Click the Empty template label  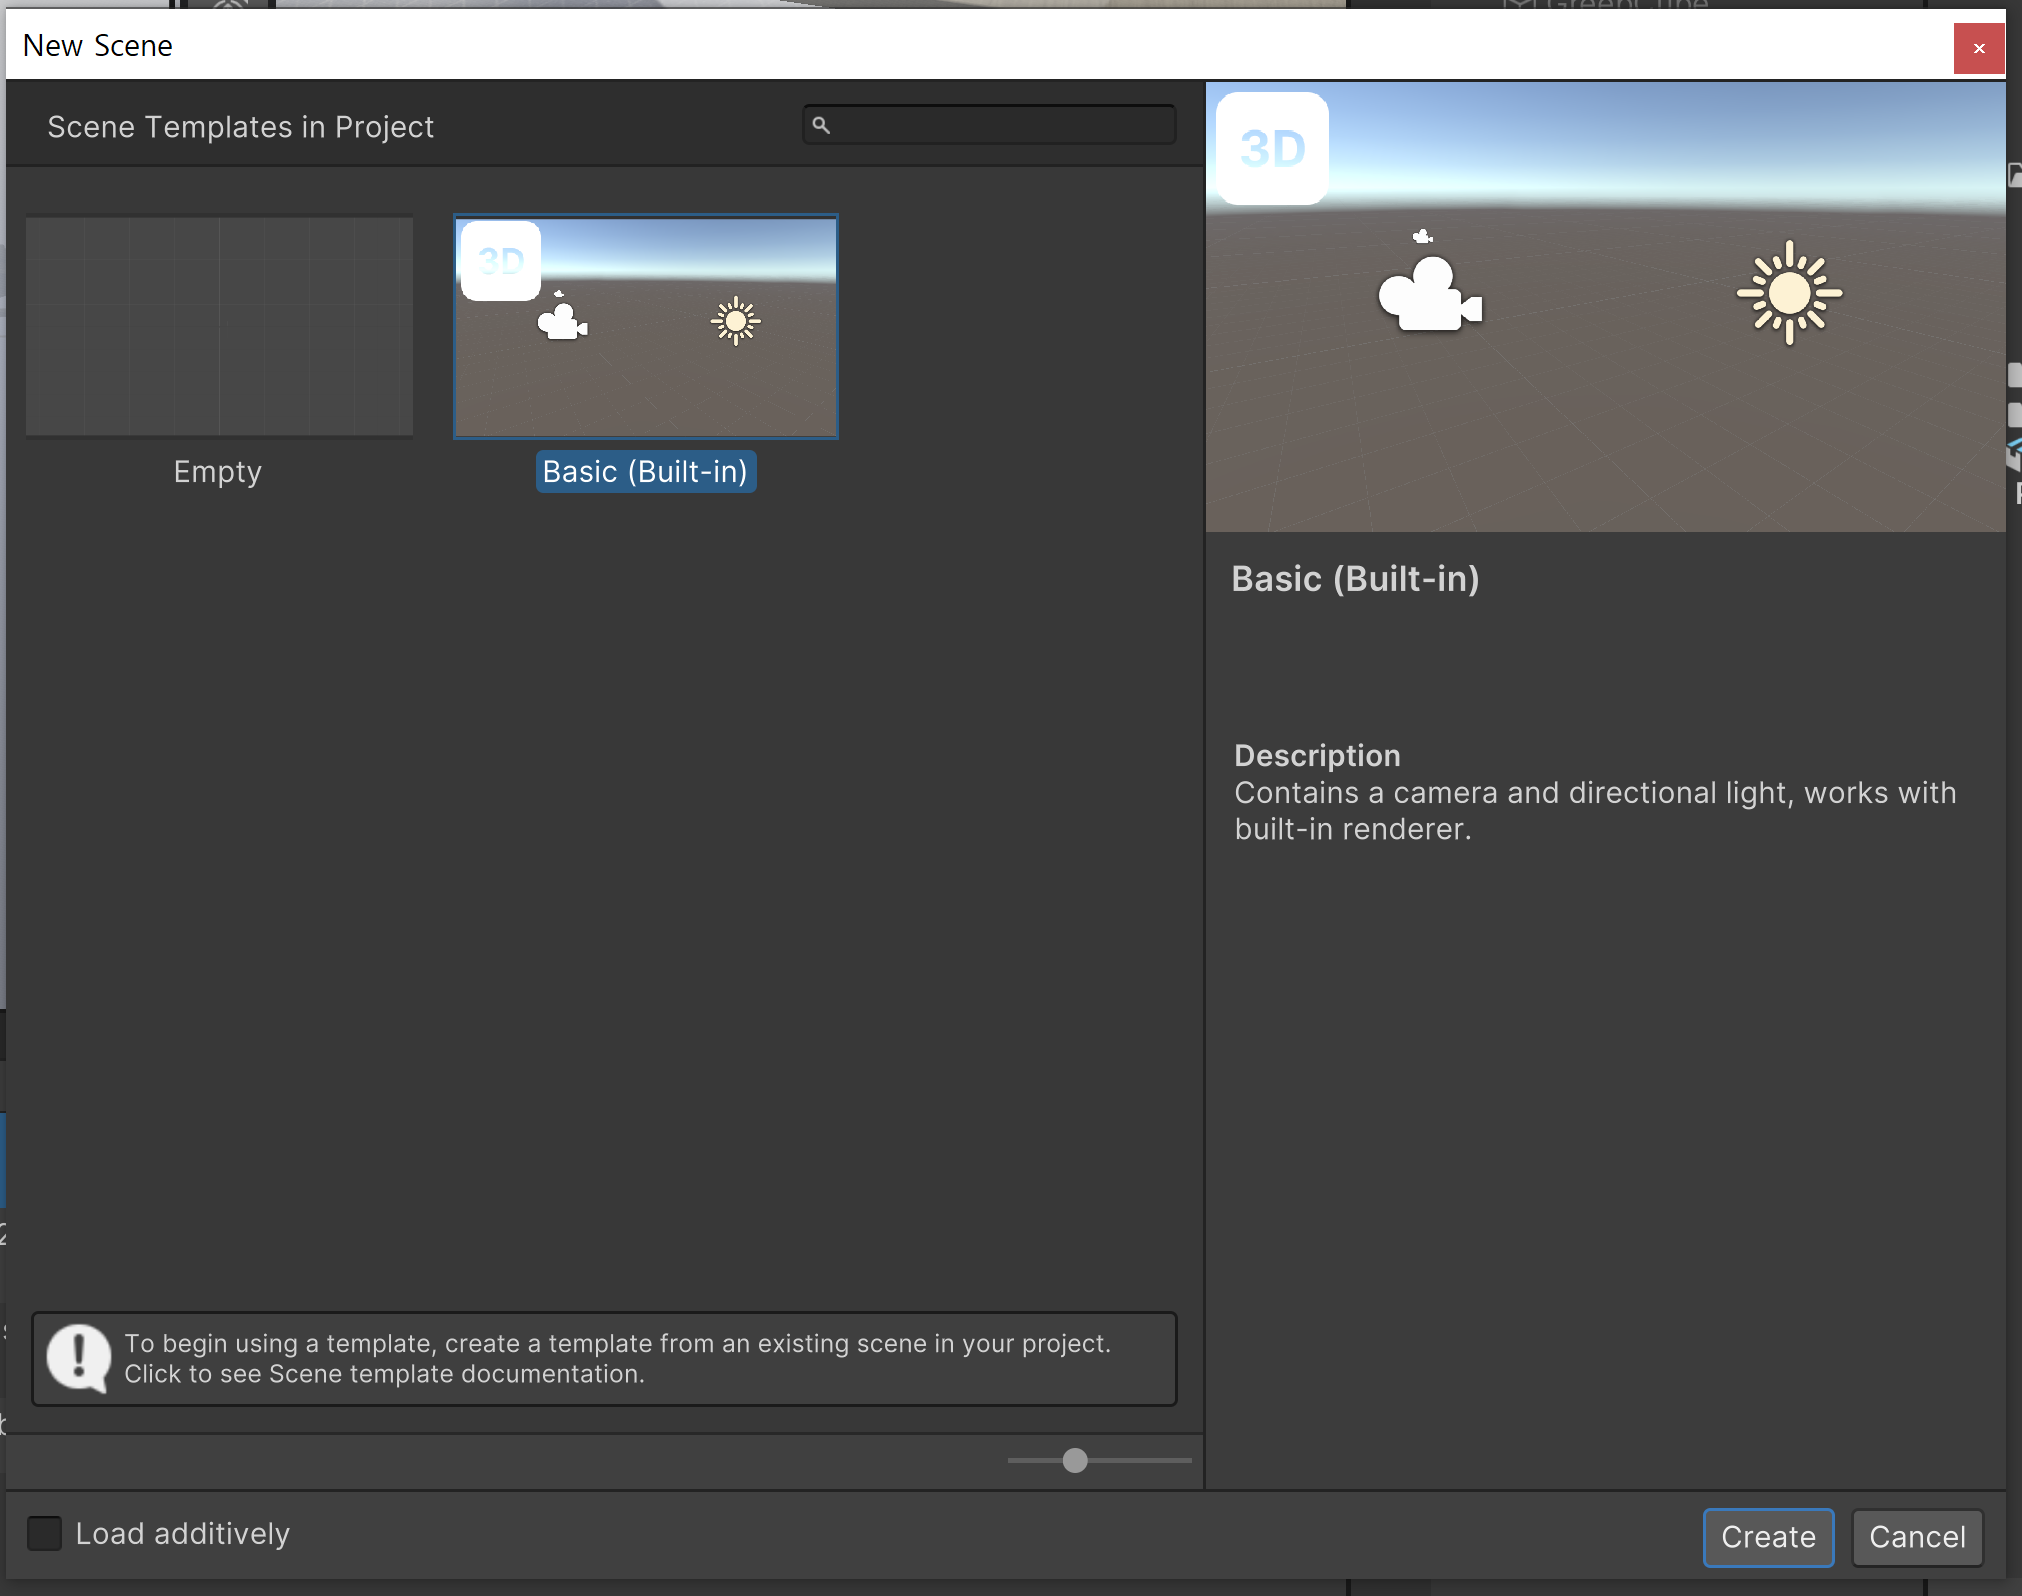coord(217,471)
